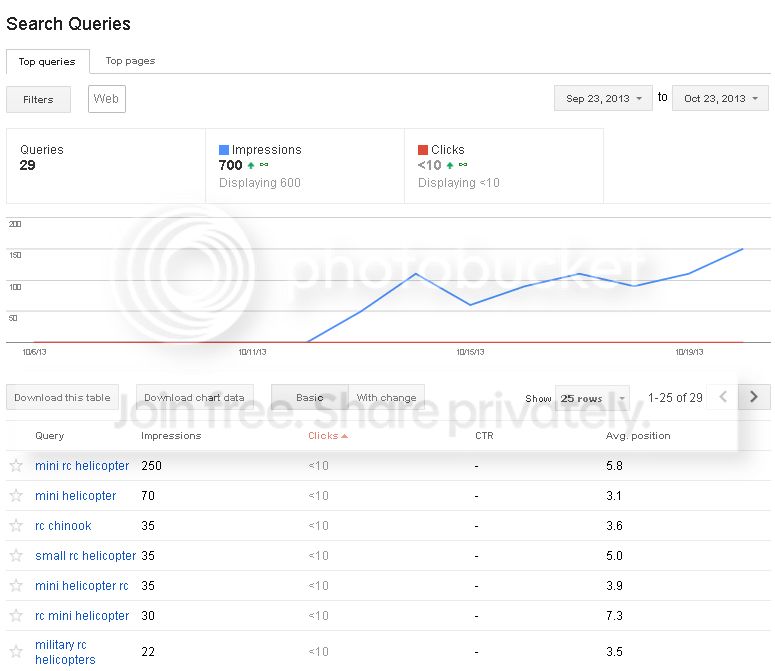775x671 pixels.
Task: Toggle 'With change' view mode
Action: coord(387,397)
